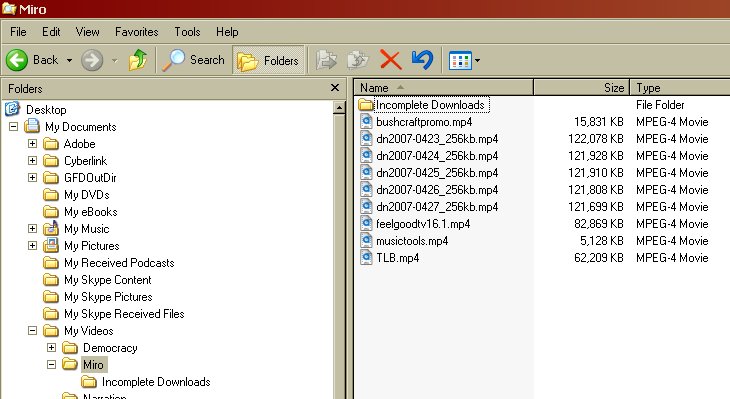Select dn2007-0425_256kb.mp4 file icon
The height and width of the screenshot is (399, 730).
(x=366, y=173)
